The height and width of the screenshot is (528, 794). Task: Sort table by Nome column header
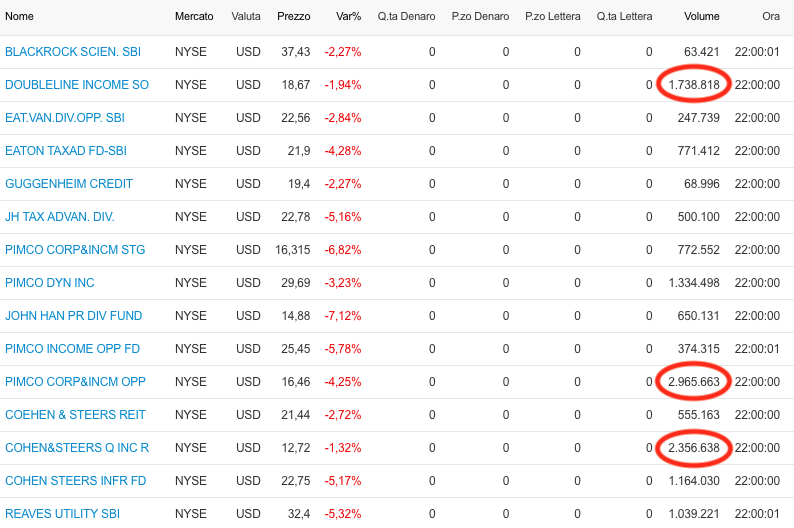(19, 16)
